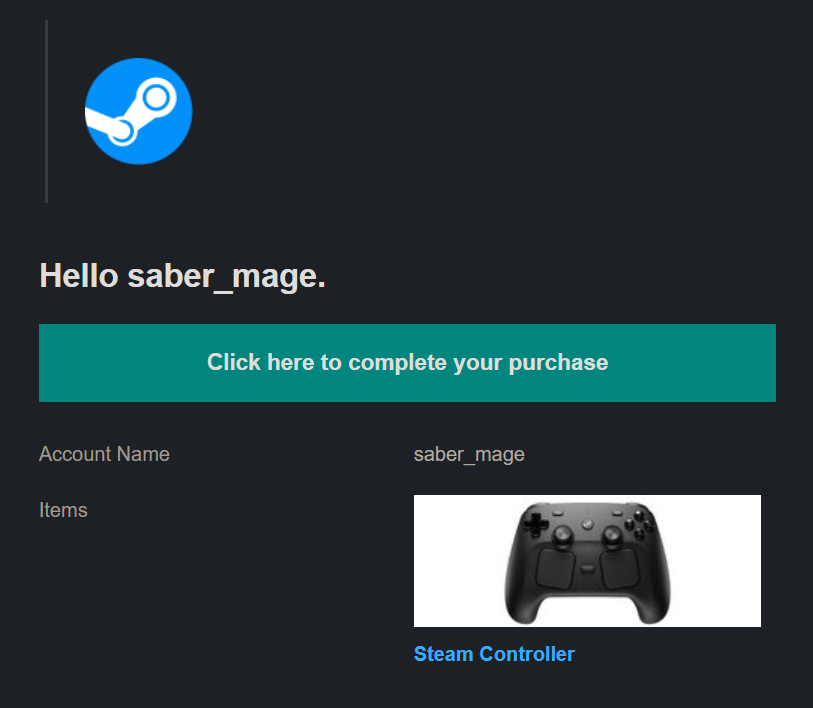Select the saber_mage account name value
This screenshot has height=708, width=813.
[x=469, y=455]
